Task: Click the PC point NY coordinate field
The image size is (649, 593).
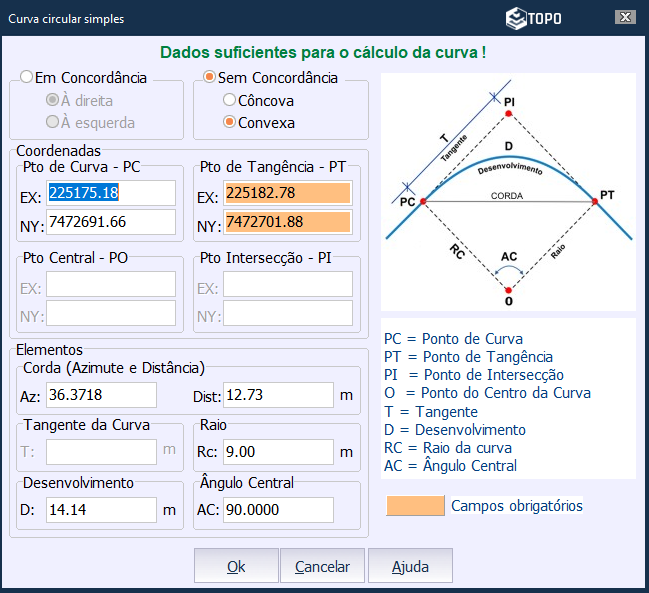Action: tap(110, 222)
